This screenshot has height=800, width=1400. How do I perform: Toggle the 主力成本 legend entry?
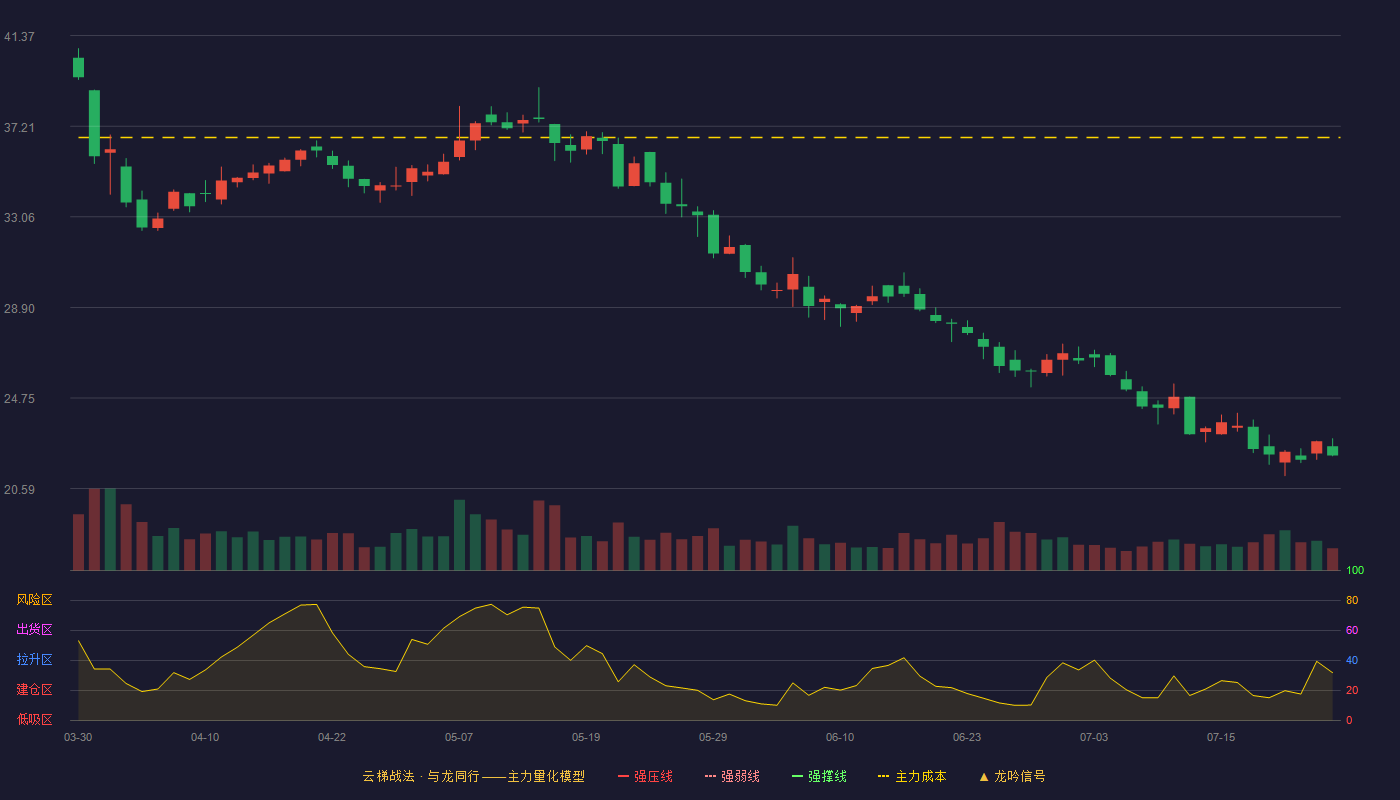[912, 776]
